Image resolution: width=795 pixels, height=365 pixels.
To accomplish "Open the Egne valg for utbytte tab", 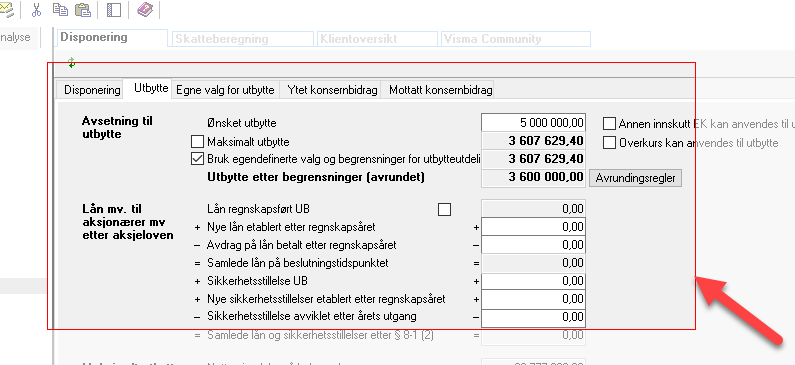I will click(226, 90).
